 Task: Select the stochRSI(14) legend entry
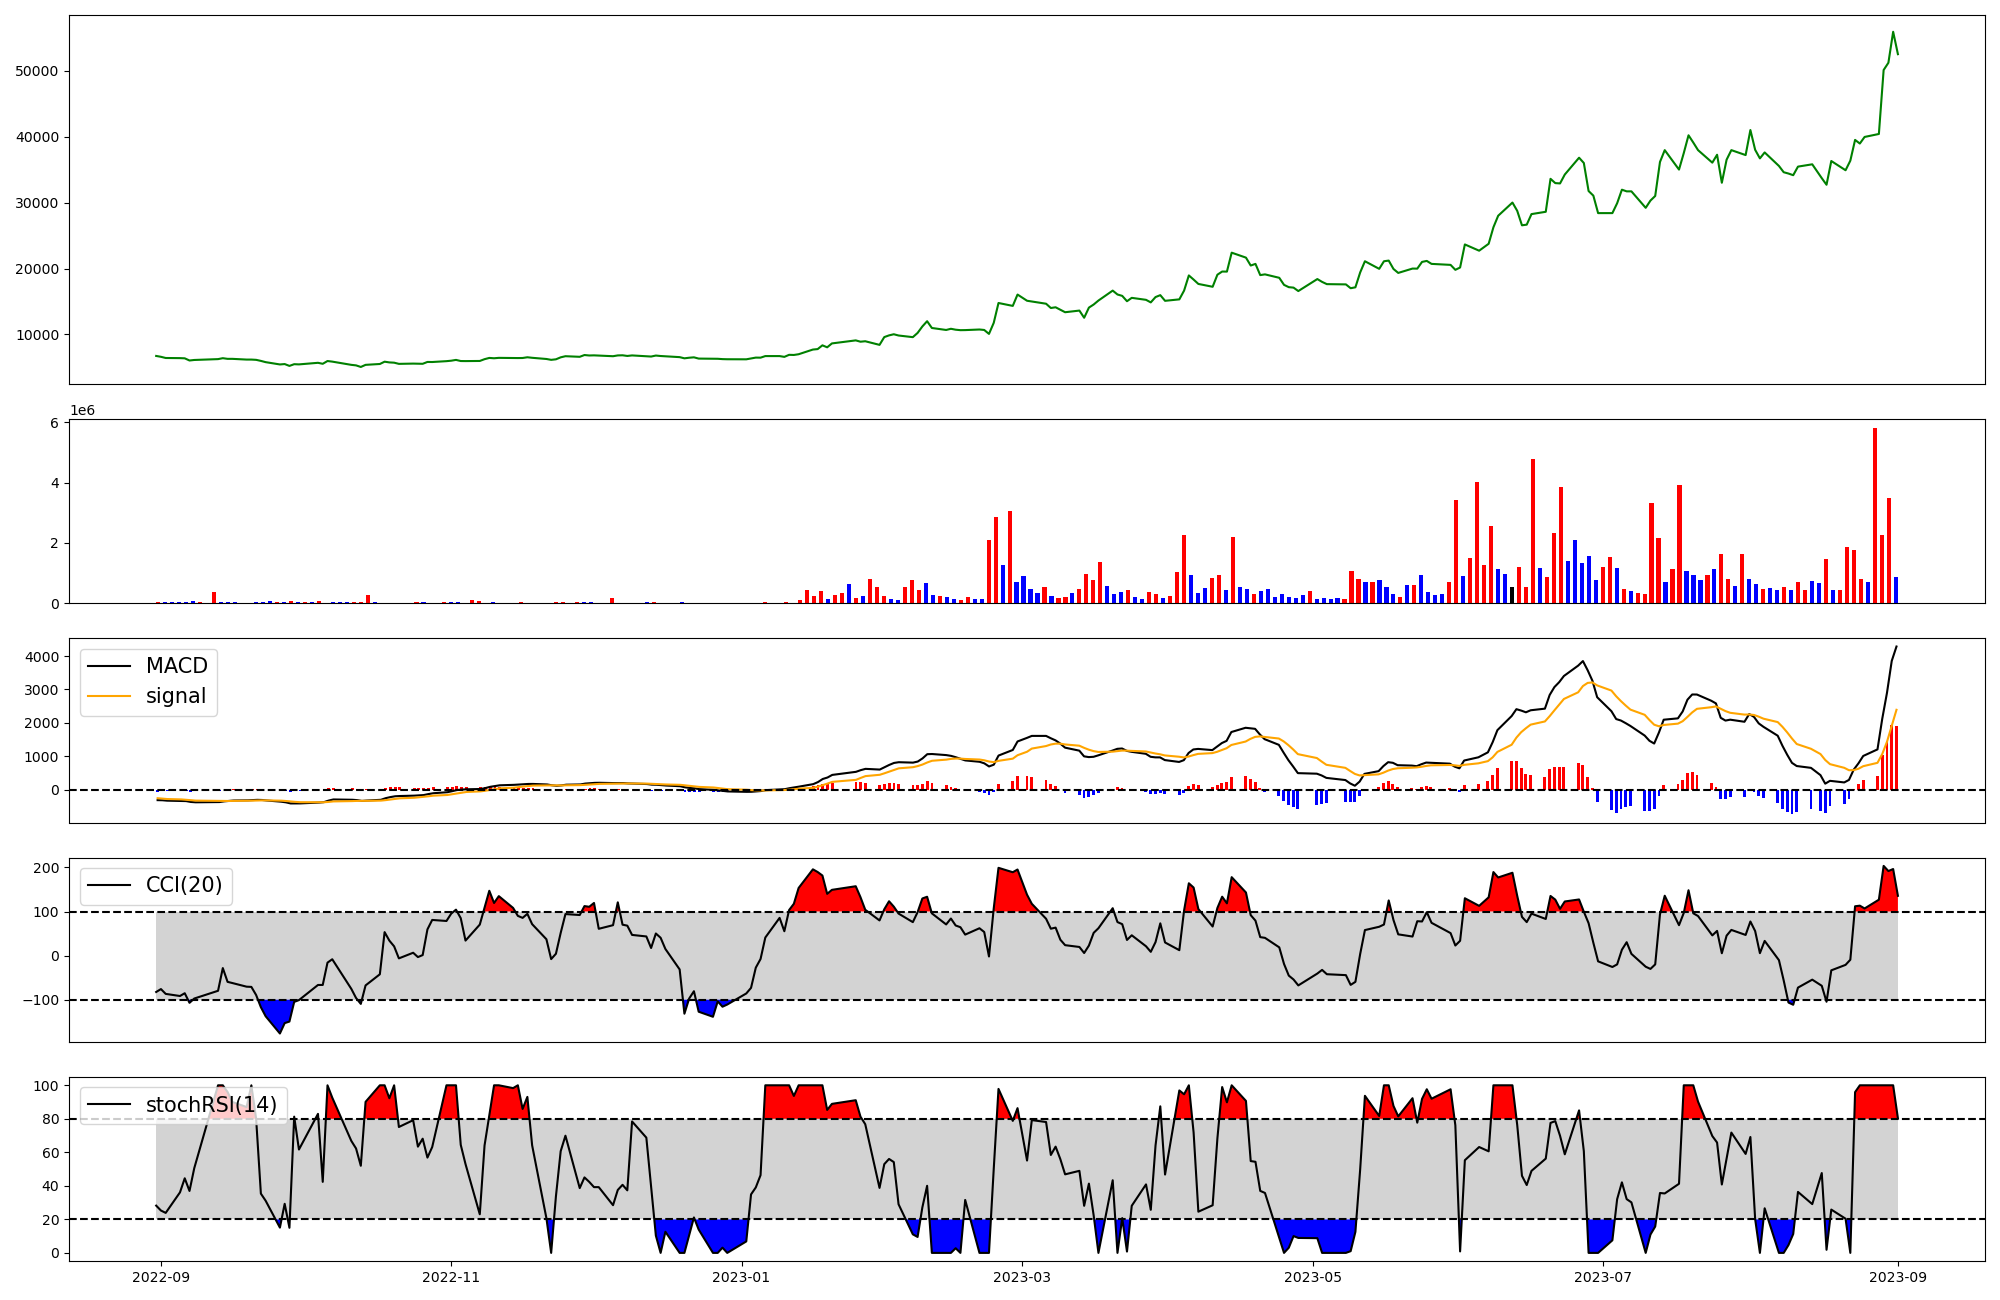tap(211, 1105)
